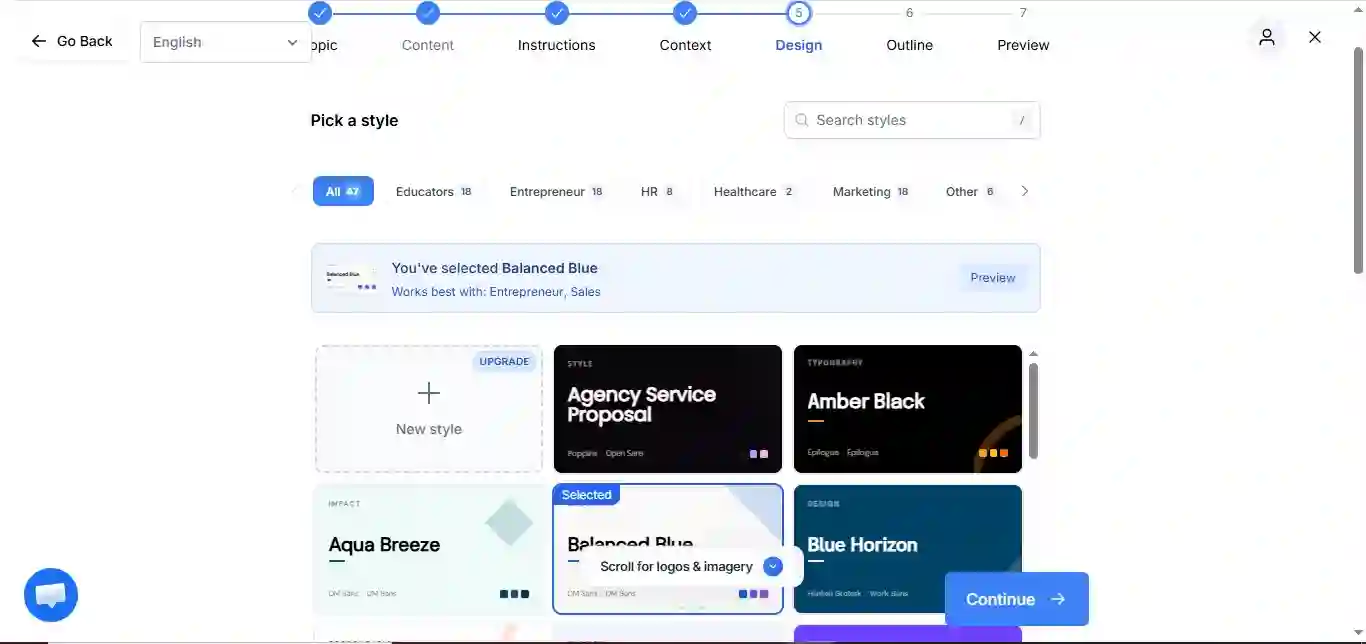Go to the Context step checkmark
This screenshot has height=644, width=1366.
685,13
